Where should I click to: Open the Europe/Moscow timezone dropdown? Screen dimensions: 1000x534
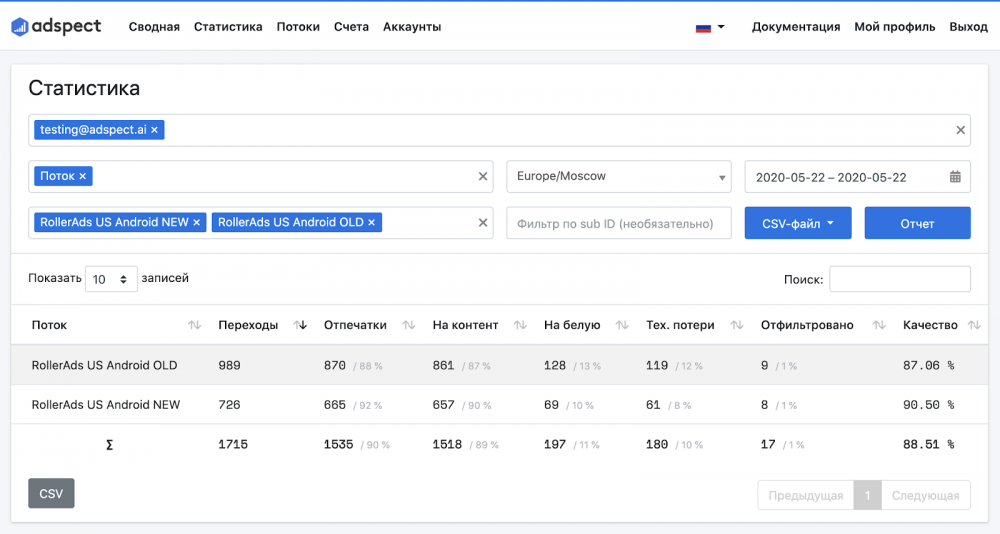tap(619, 177)
